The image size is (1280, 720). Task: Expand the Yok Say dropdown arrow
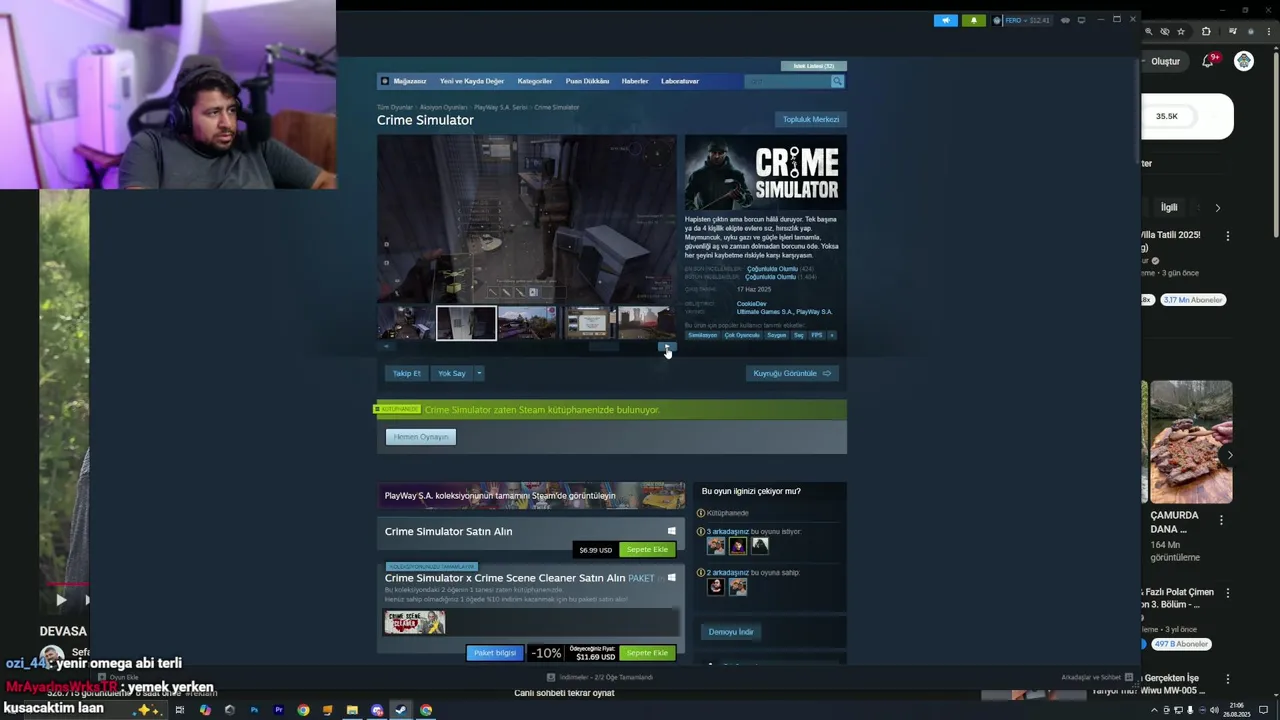pyautogui.click(x=479, y=373)
